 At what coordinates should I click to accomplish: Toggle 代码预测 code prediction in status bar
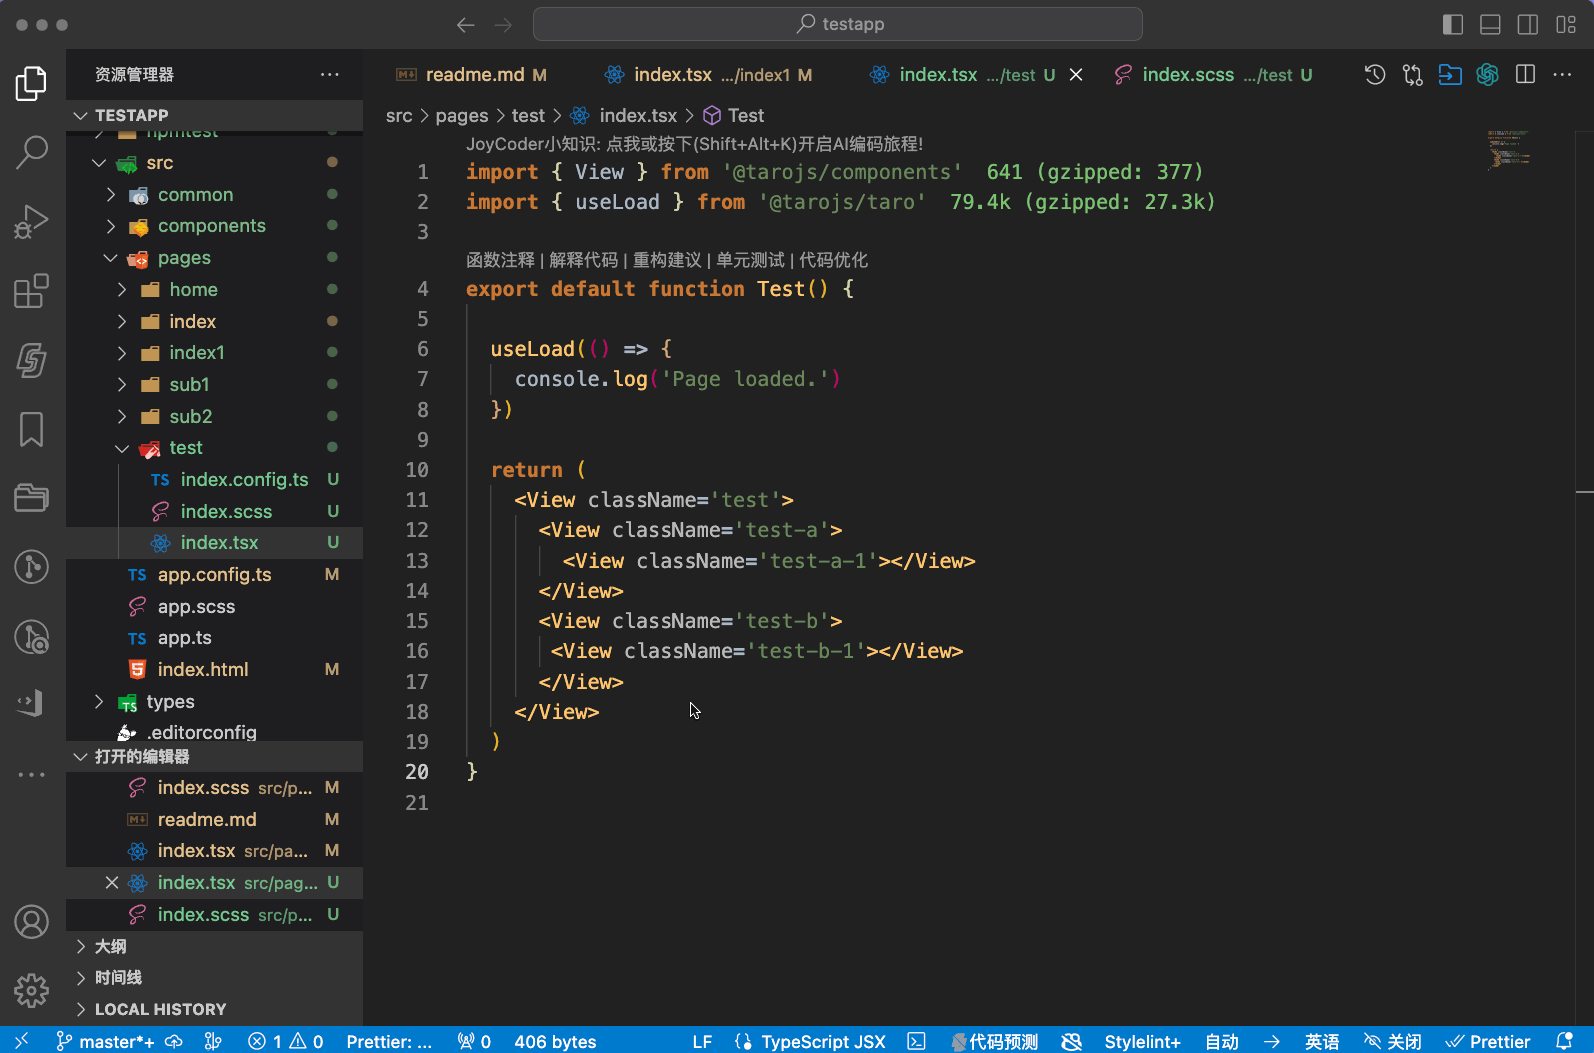tap(994, 1041)
